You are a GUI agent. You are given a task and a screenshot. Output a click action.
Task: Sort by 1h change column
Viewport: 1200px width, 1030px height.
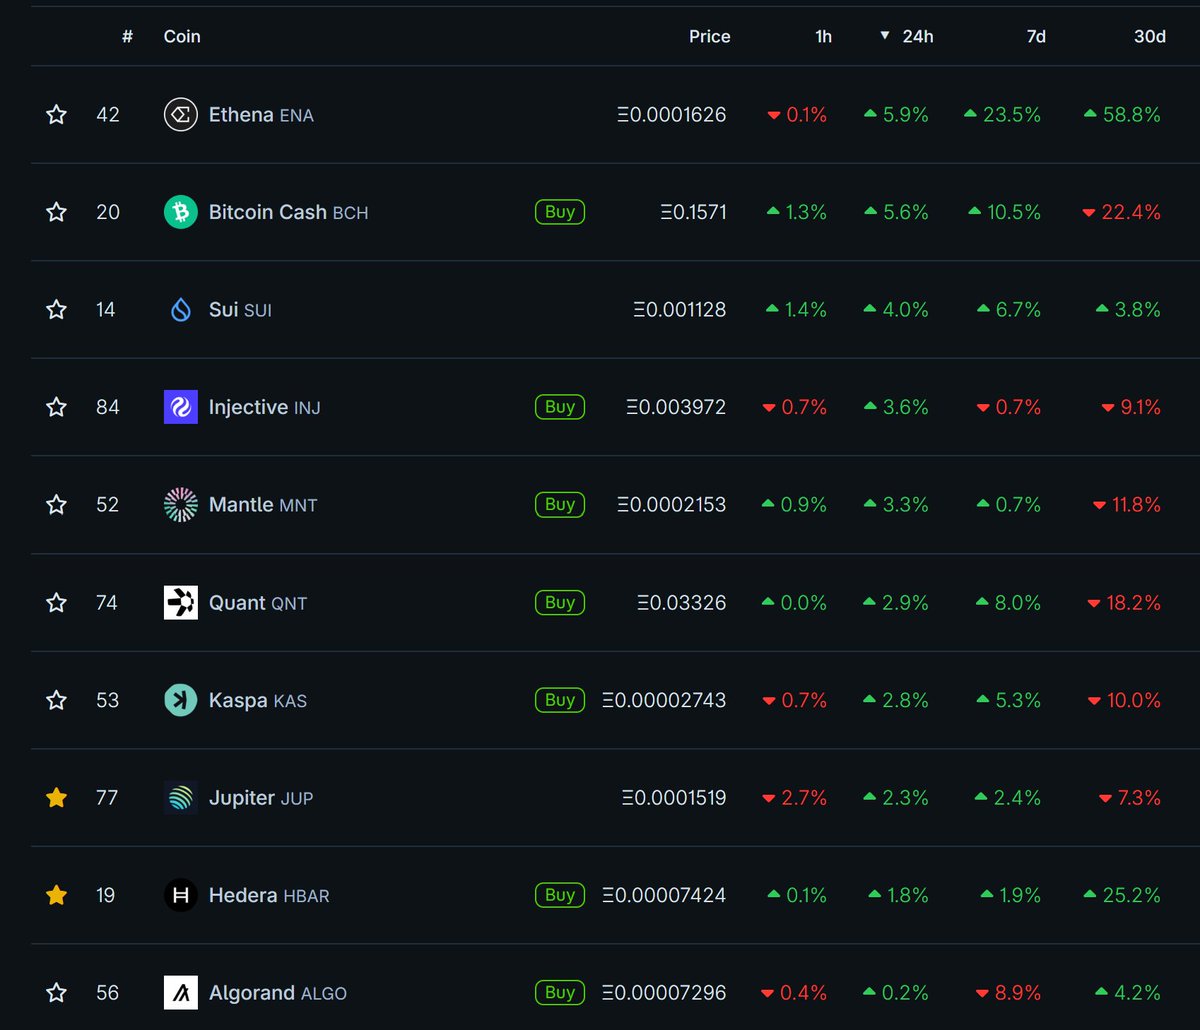tap(823, 36)
